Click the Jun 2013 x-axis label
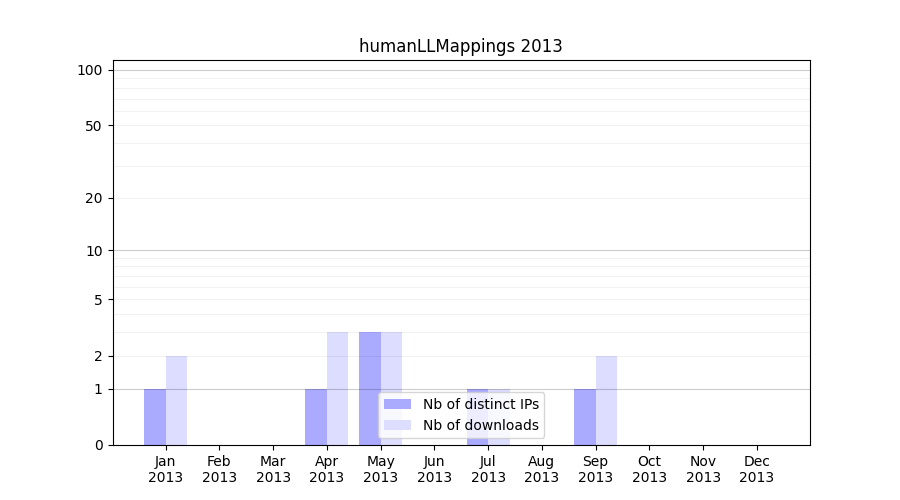This screenshot has height=500, width=900. tap(434, 469)
